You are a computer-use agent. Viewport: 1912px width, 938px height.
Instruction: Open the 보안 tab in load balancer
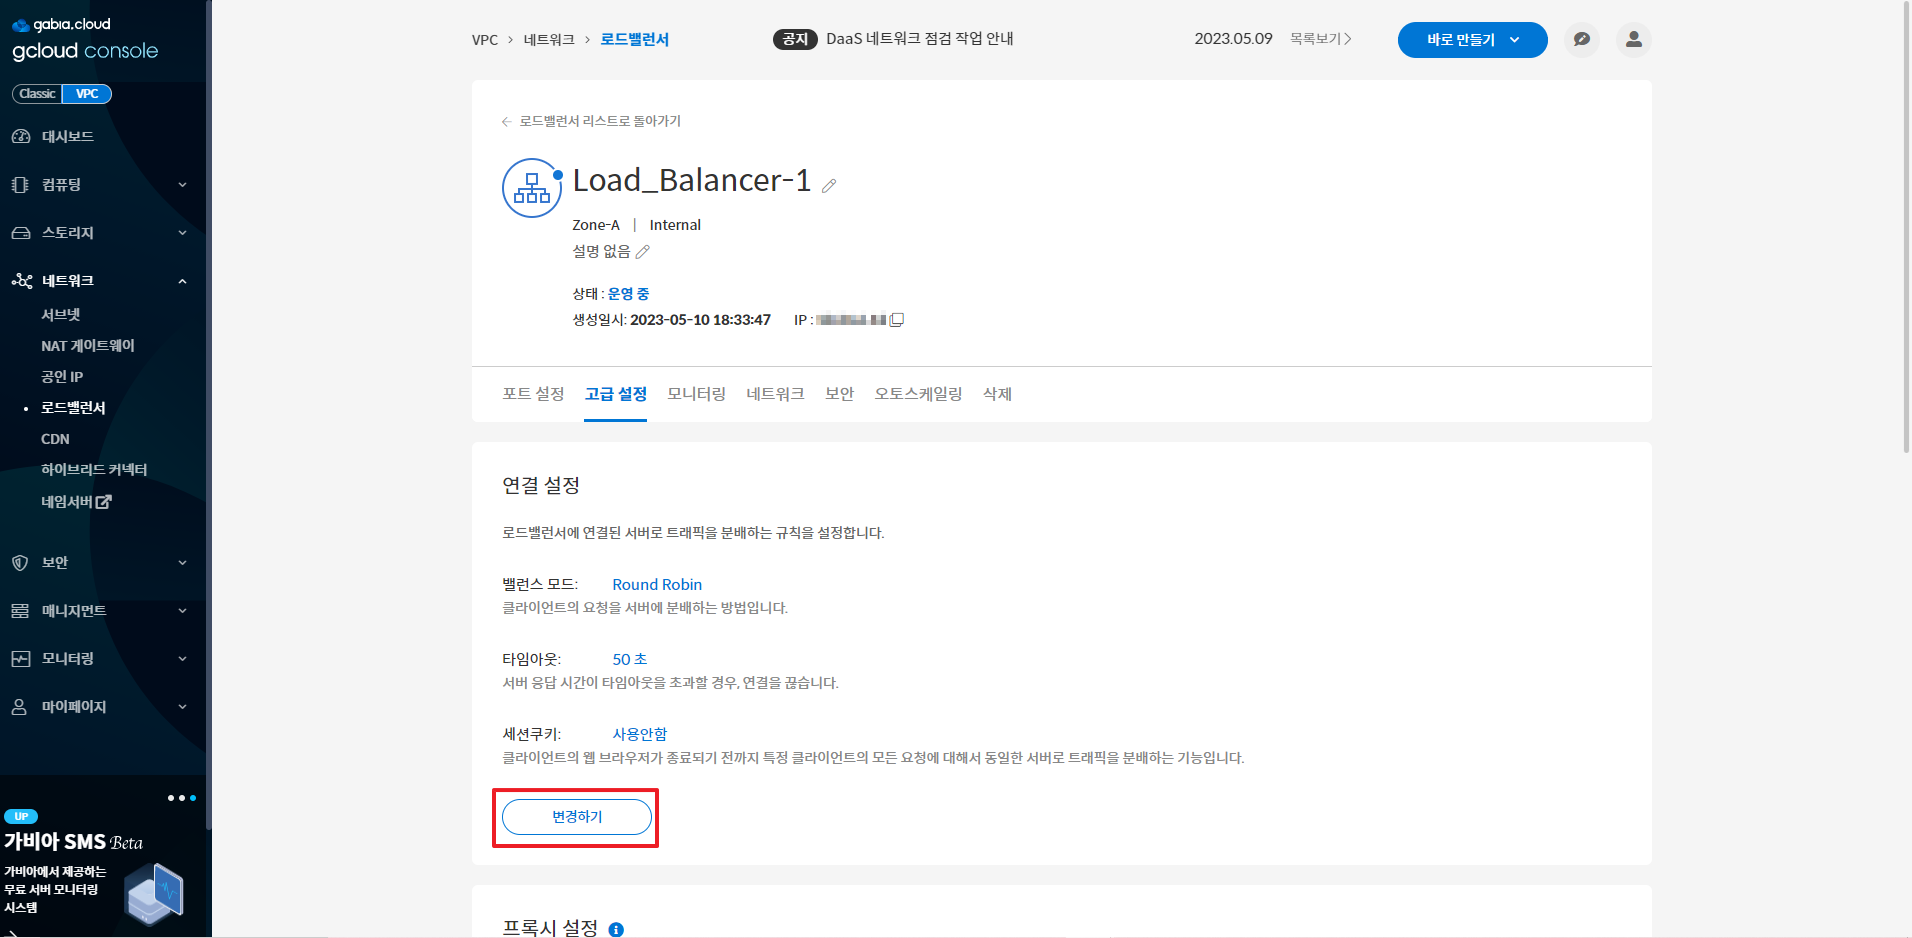[x=839, y=394]
